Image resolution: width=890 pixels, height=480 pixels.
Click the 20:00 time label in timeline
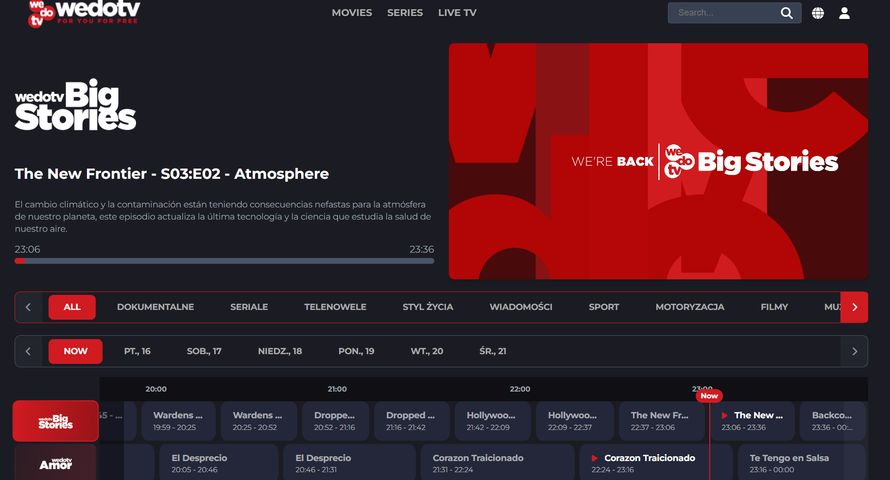[156, 389]
